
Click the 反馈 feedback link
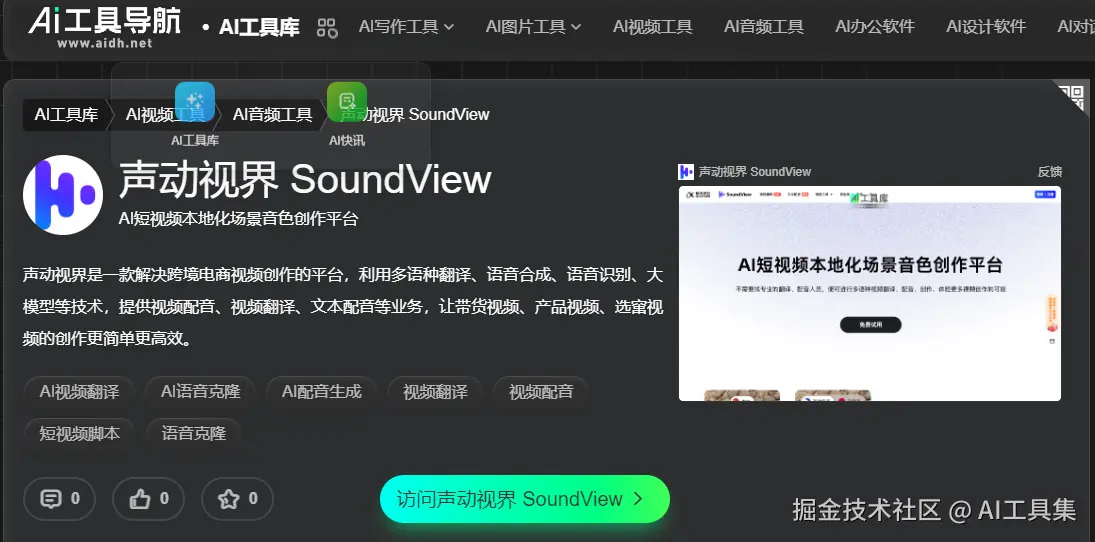coord(1050,172)
